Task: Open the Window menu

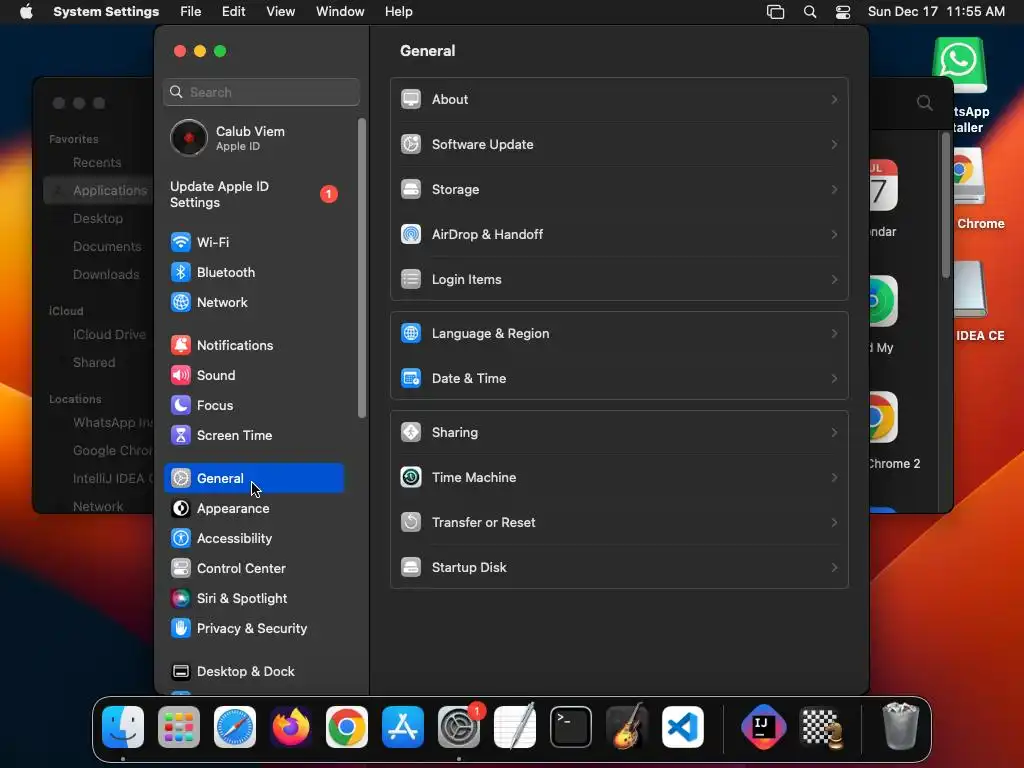Action: point(340,12)
